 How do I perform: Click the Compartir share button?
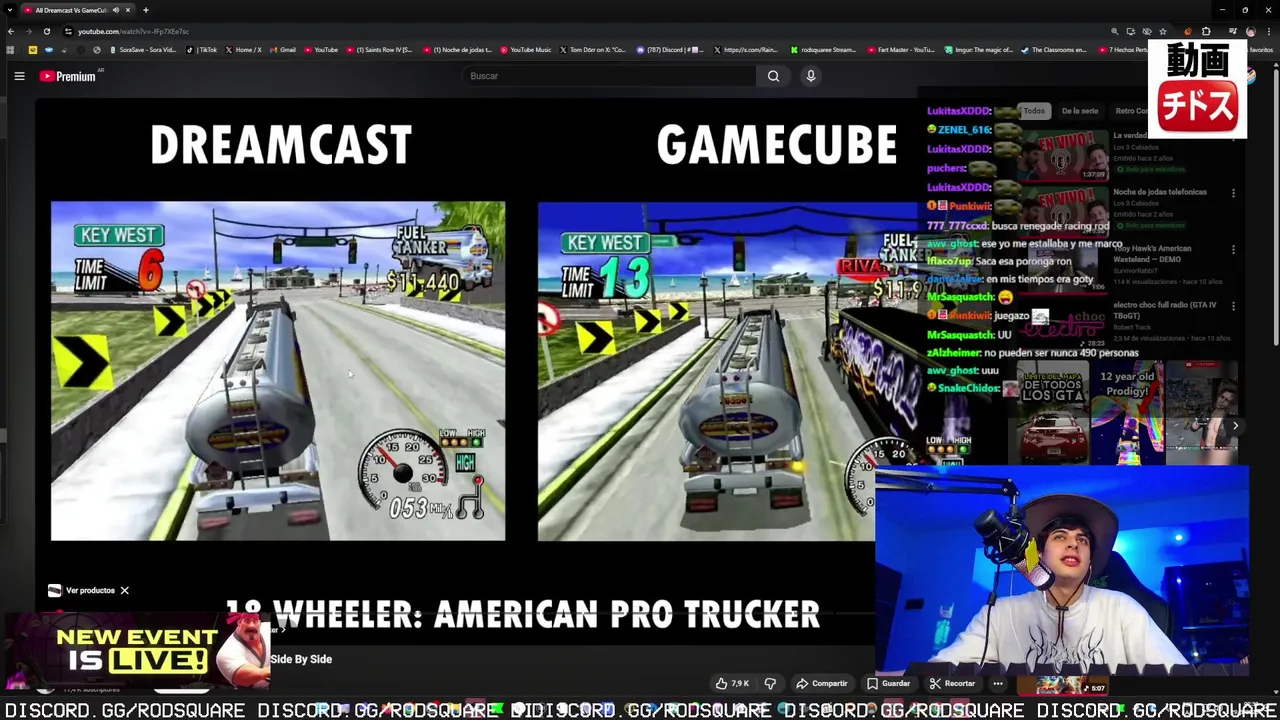822,683
